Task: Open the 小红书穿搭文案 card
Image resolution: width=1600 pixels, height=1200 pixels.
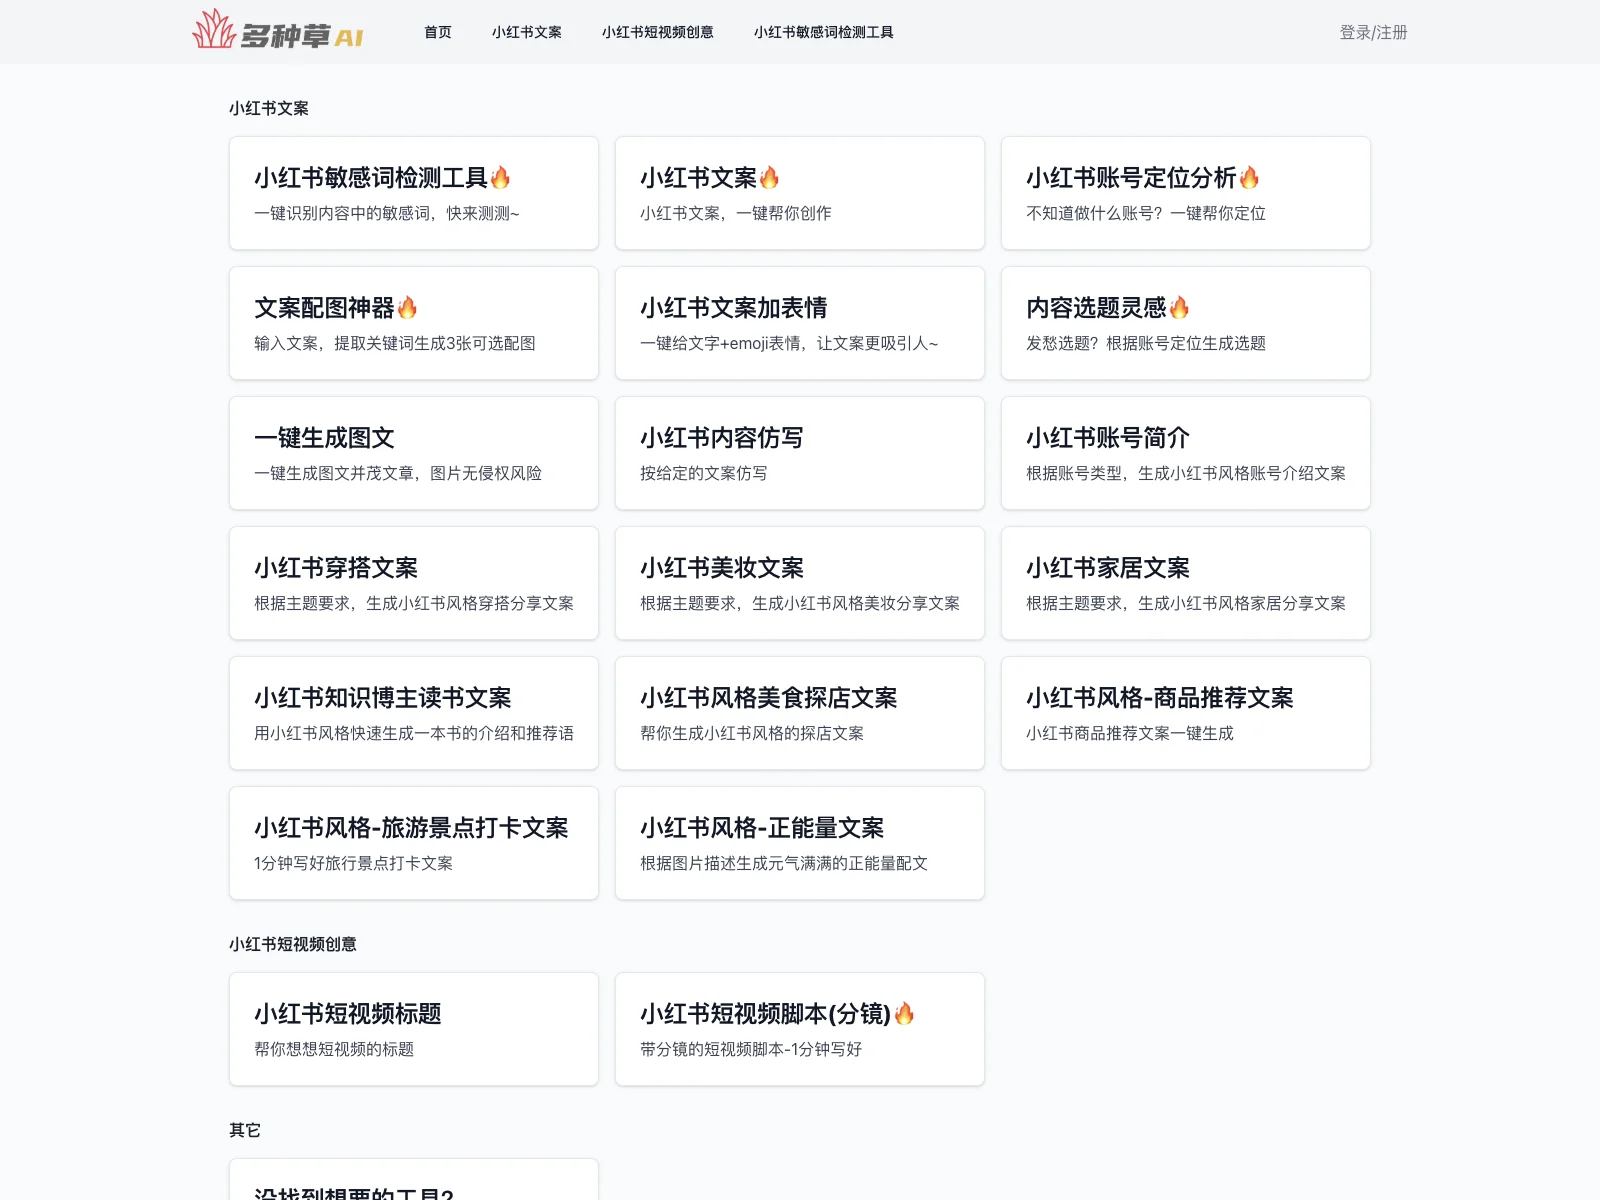Action: coord(414,583)
